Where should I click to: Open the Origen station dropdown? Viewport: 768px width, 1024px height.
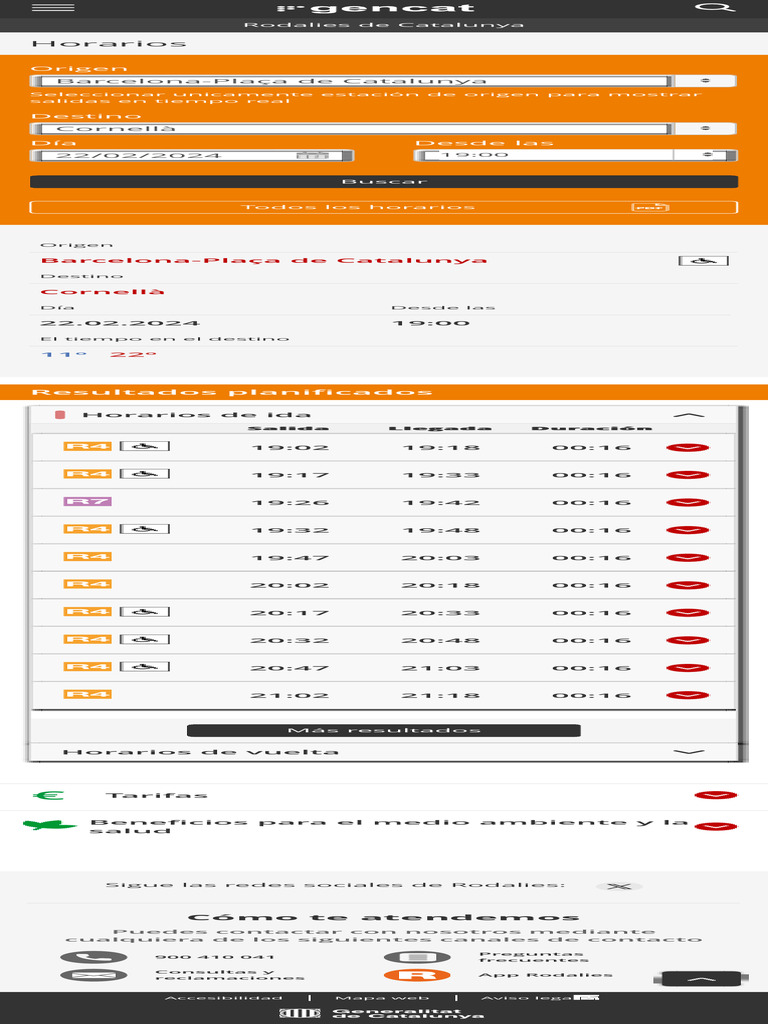[x=705, y=81]
